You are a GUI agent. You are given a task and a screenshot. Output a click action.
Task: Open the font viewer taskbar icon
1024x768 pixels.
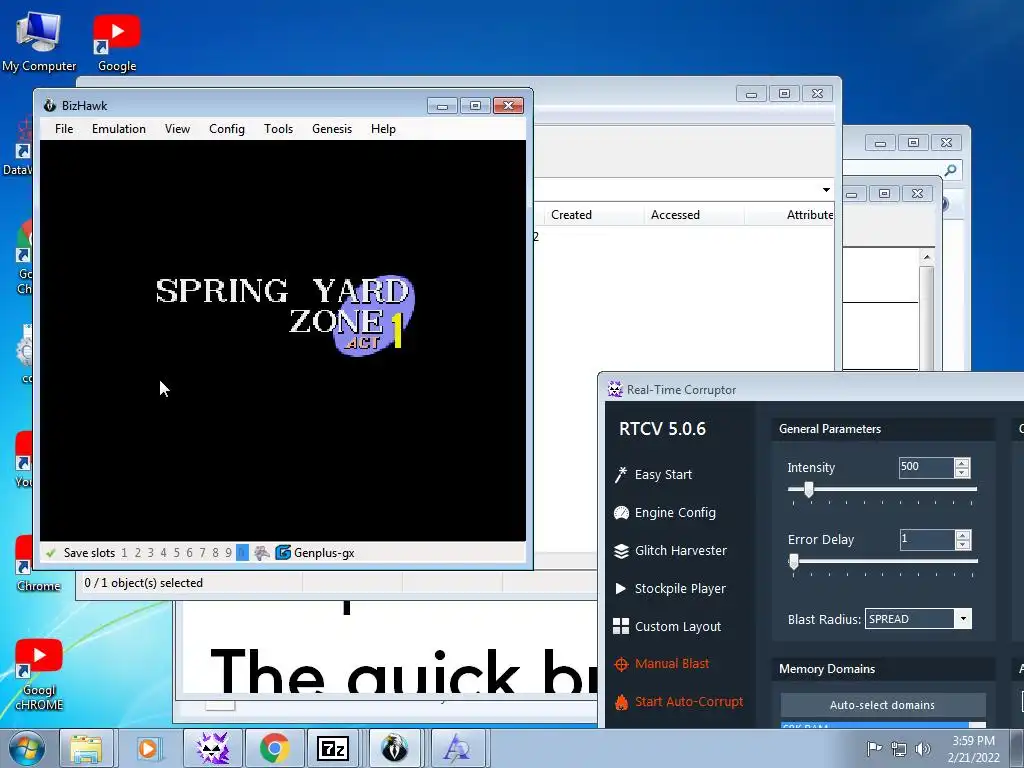point(456,748)
